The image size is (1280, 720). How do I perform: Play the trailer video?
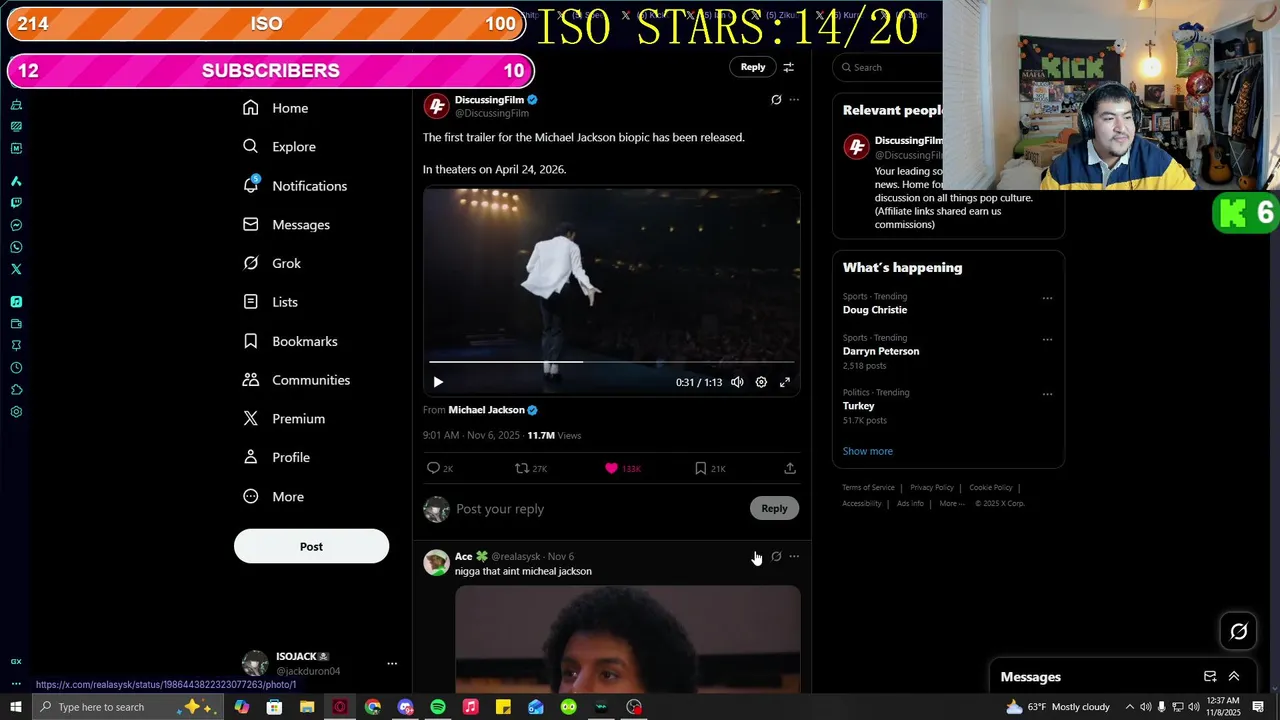tap(438, 382)
